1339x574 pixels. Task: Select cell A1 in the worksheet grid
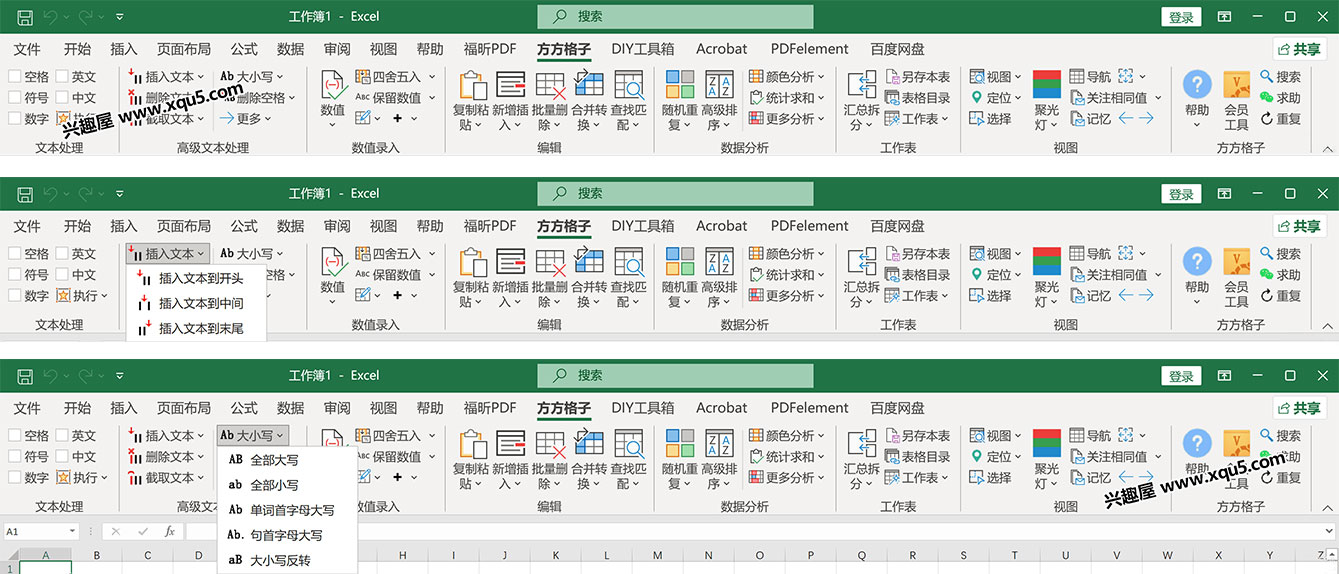[46, 568]
